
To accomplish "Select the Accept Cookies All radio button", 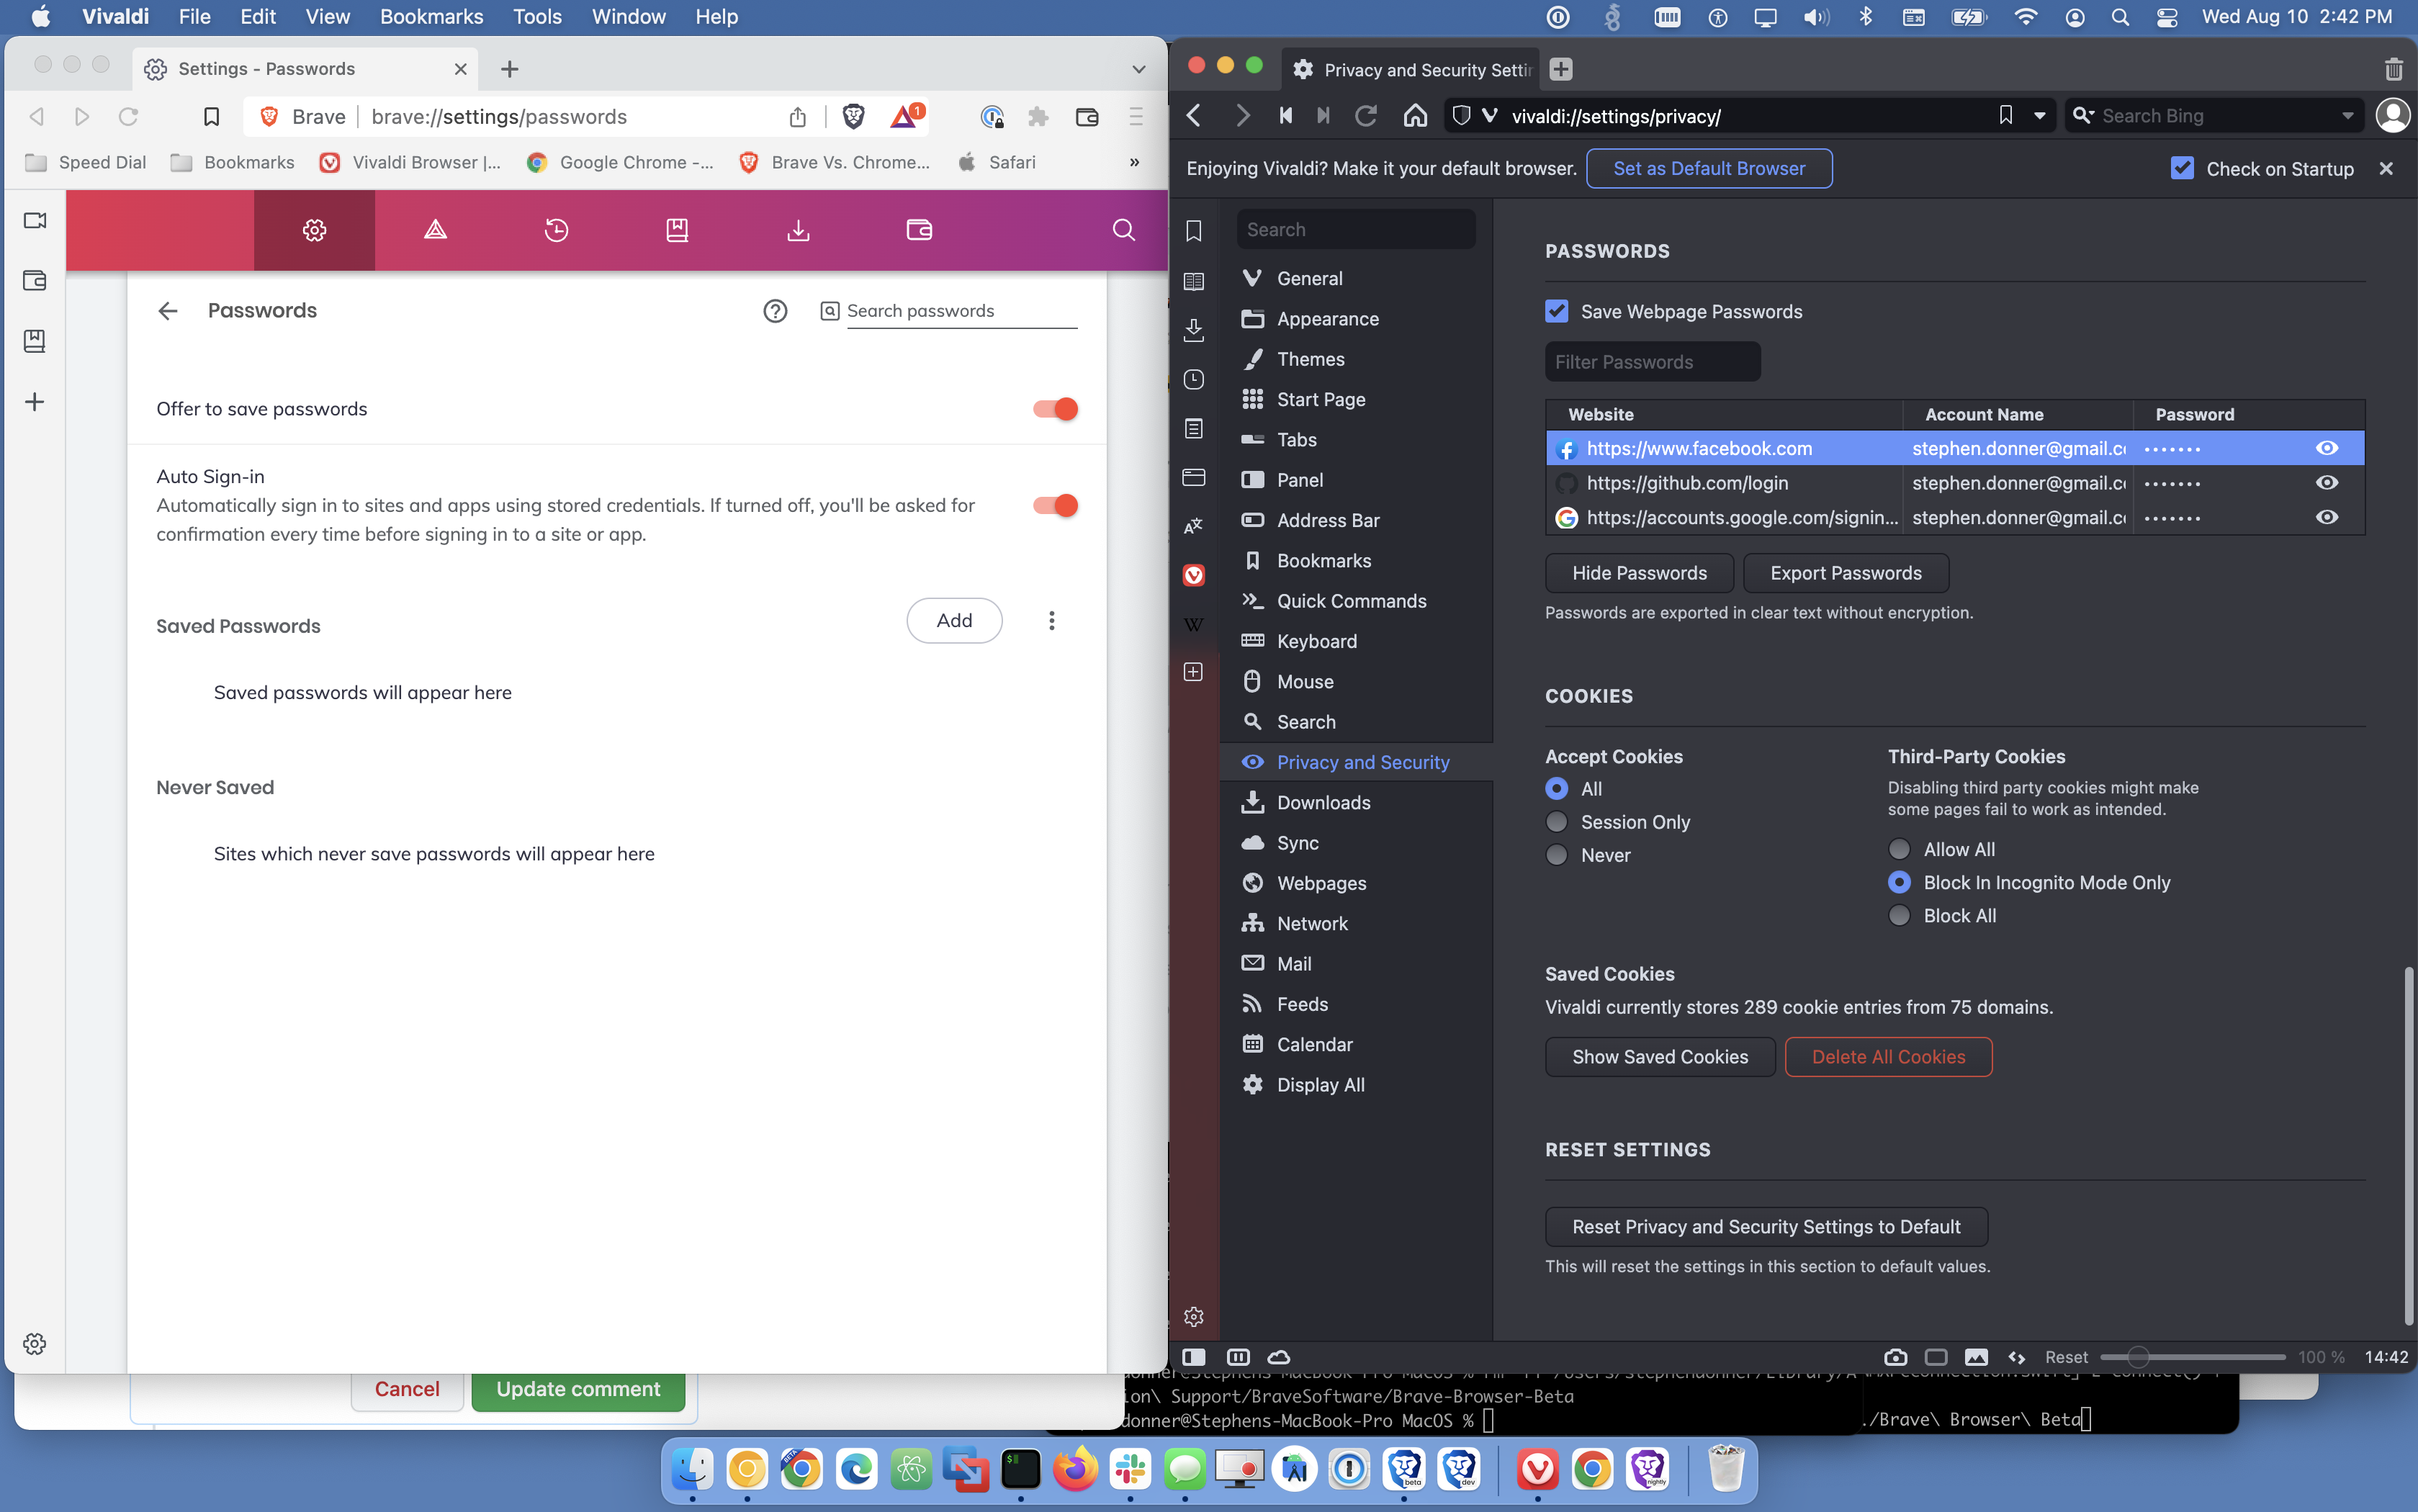I will coord(1555,789).
